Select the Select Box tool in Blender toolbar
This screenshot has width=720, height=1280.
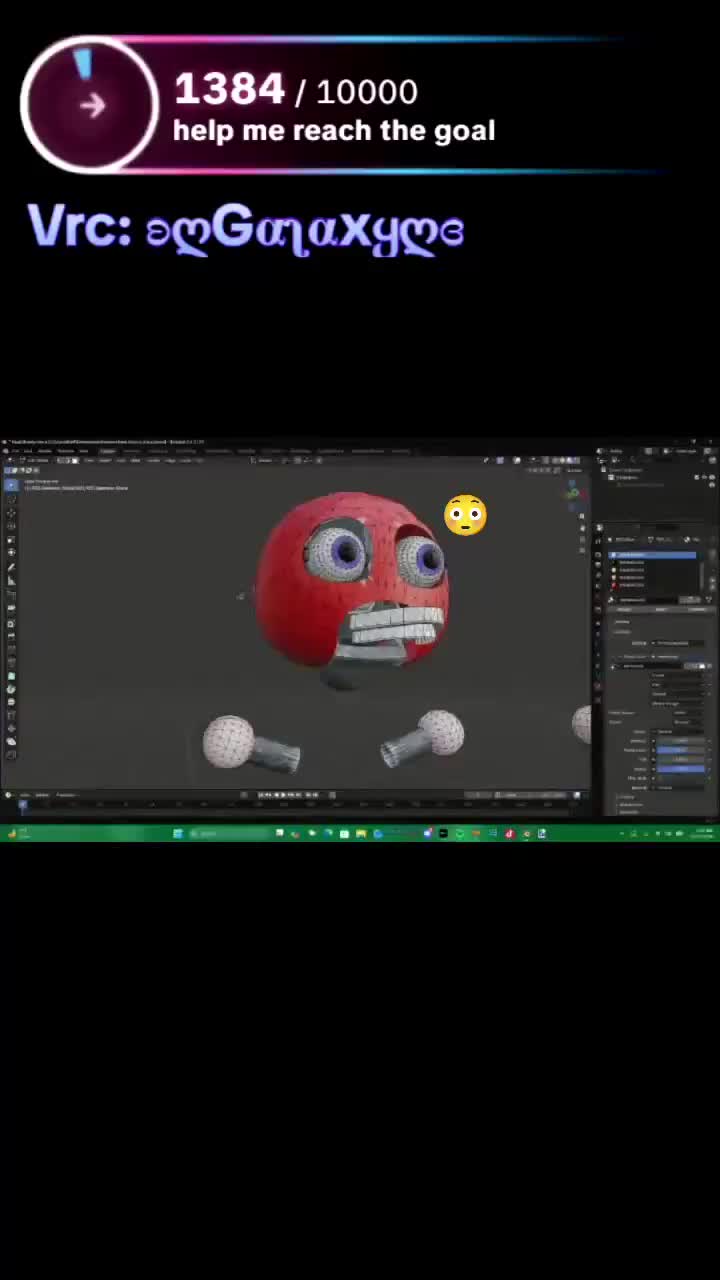click(x=11, y=486)
